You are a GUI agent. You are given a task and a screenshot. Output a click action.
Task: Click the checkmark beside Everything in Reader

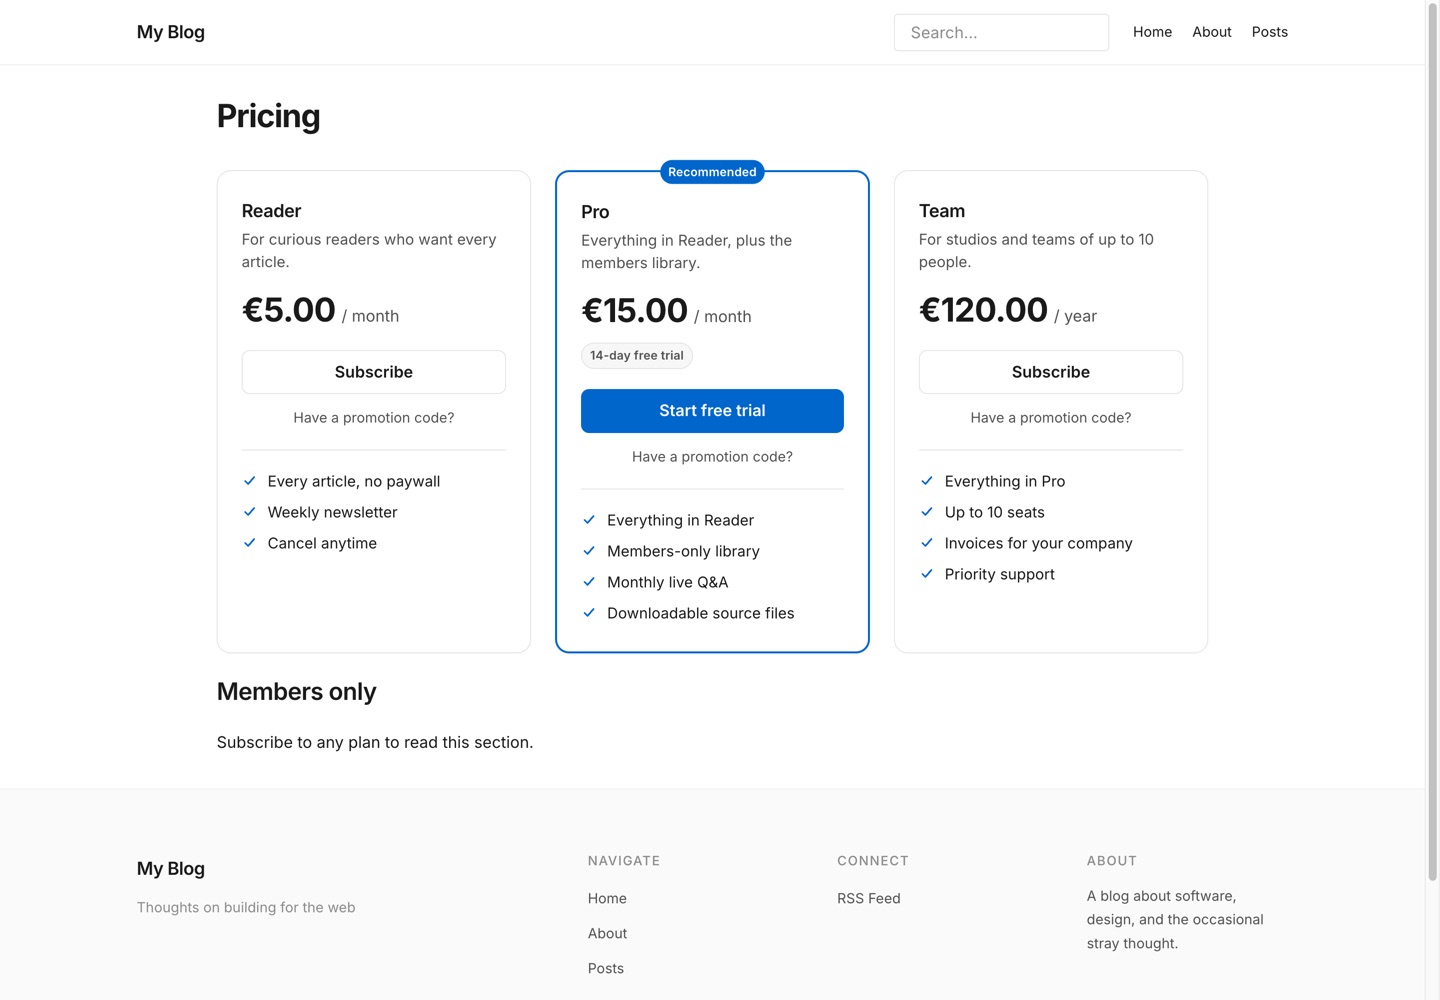589,520
